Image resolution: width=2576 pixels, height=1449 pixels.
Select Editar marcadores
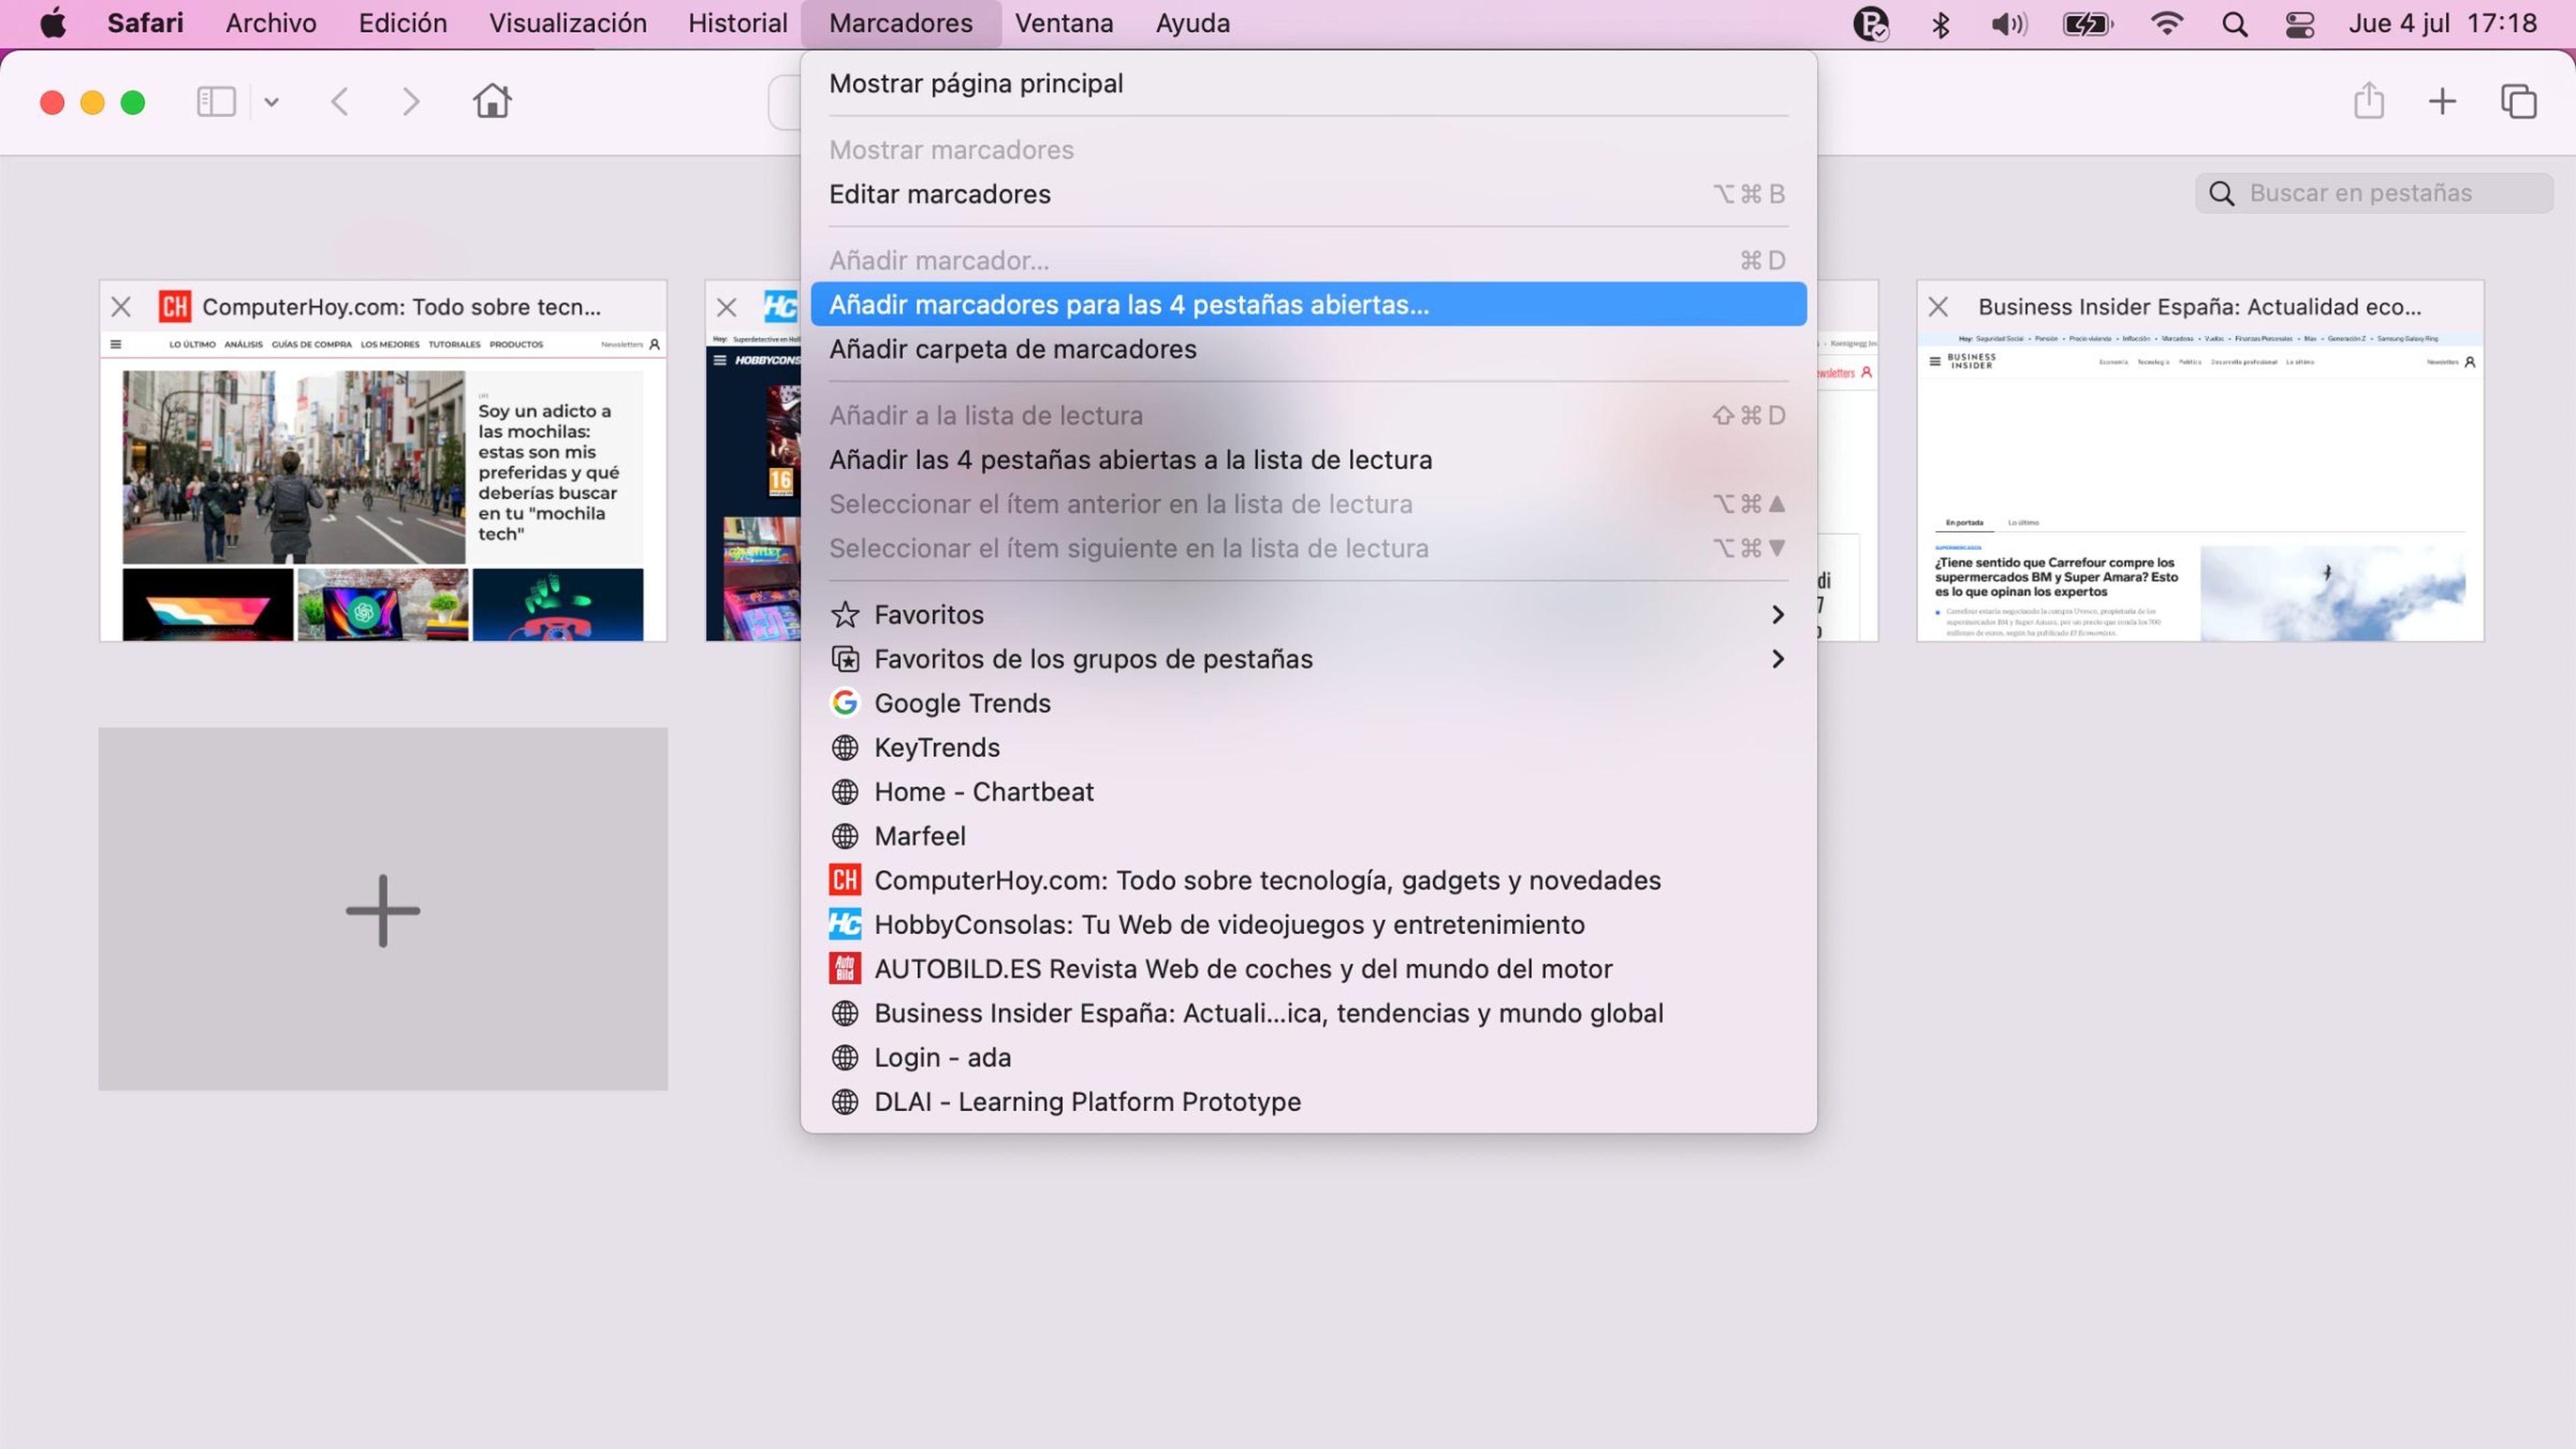[x=1308, y=194]
